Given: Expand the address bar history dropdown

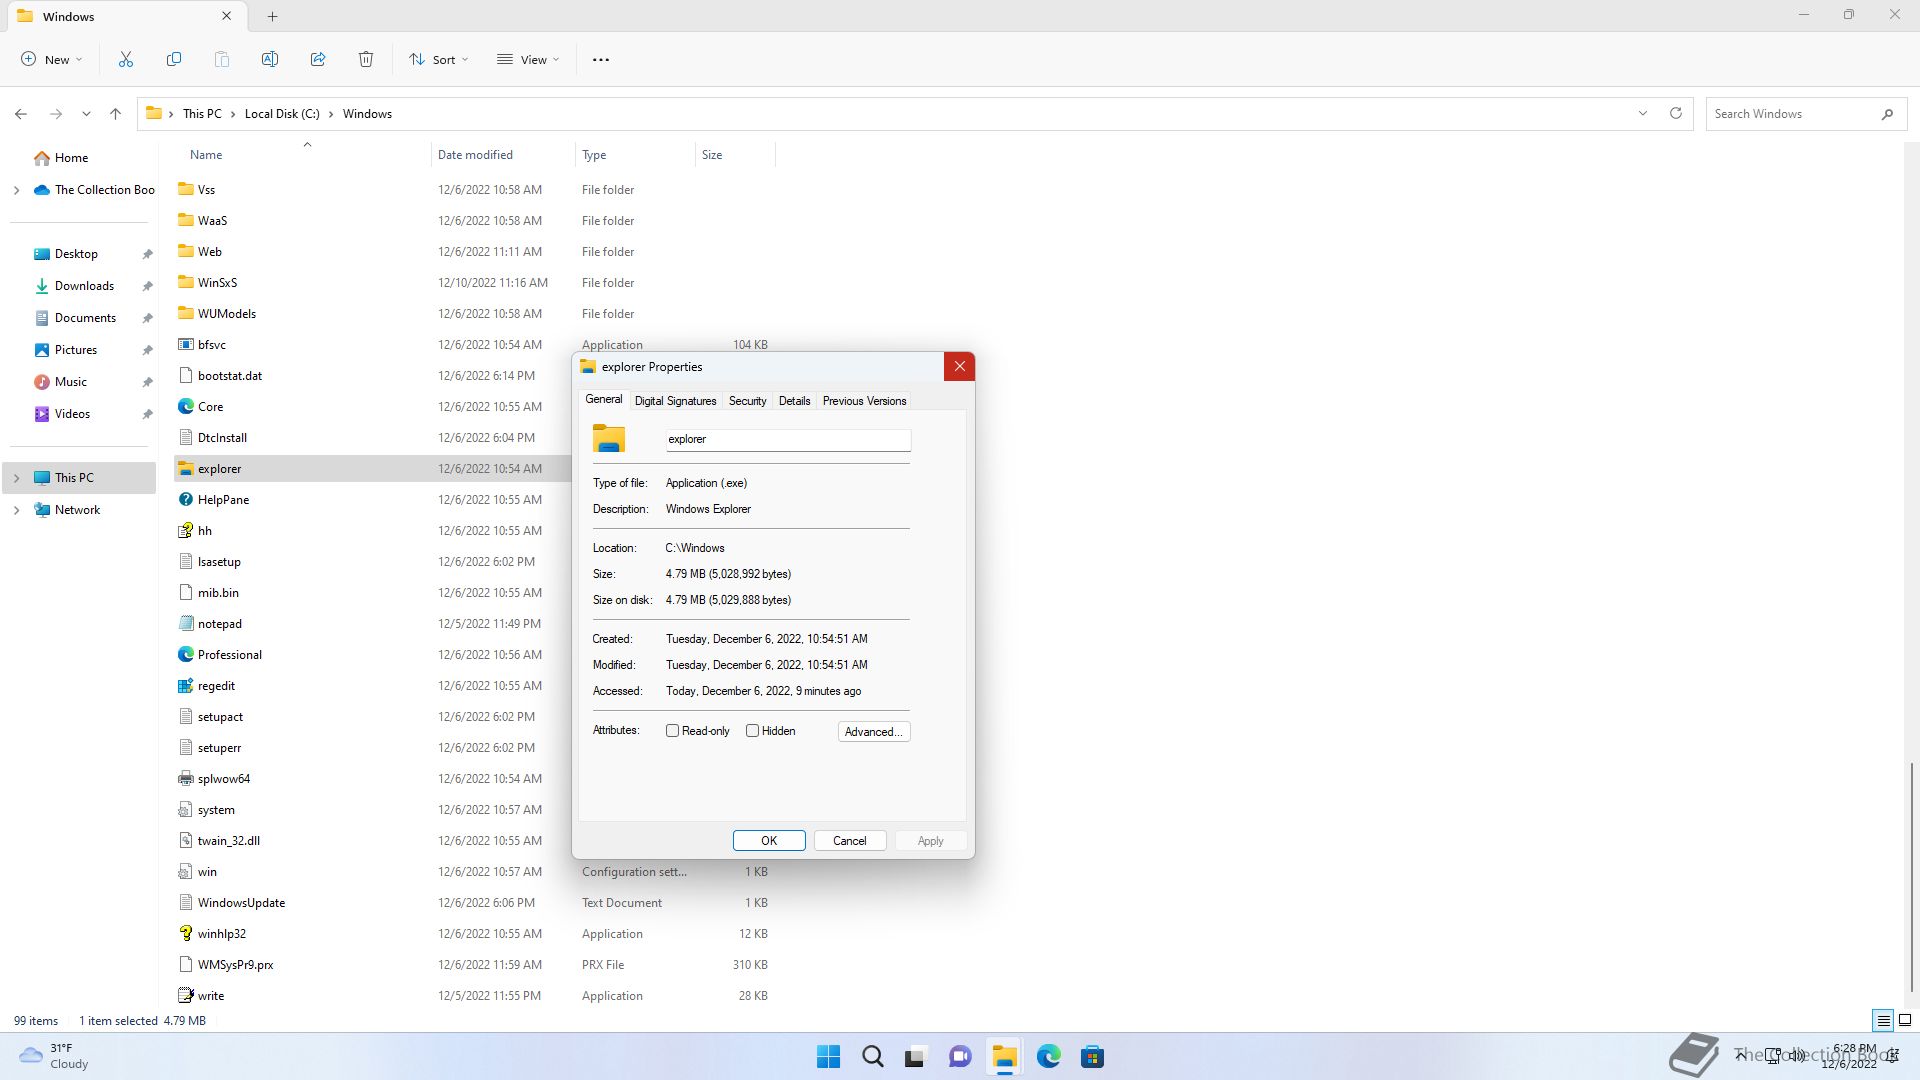Looking at the screenshot, I should pos(1642,114).
